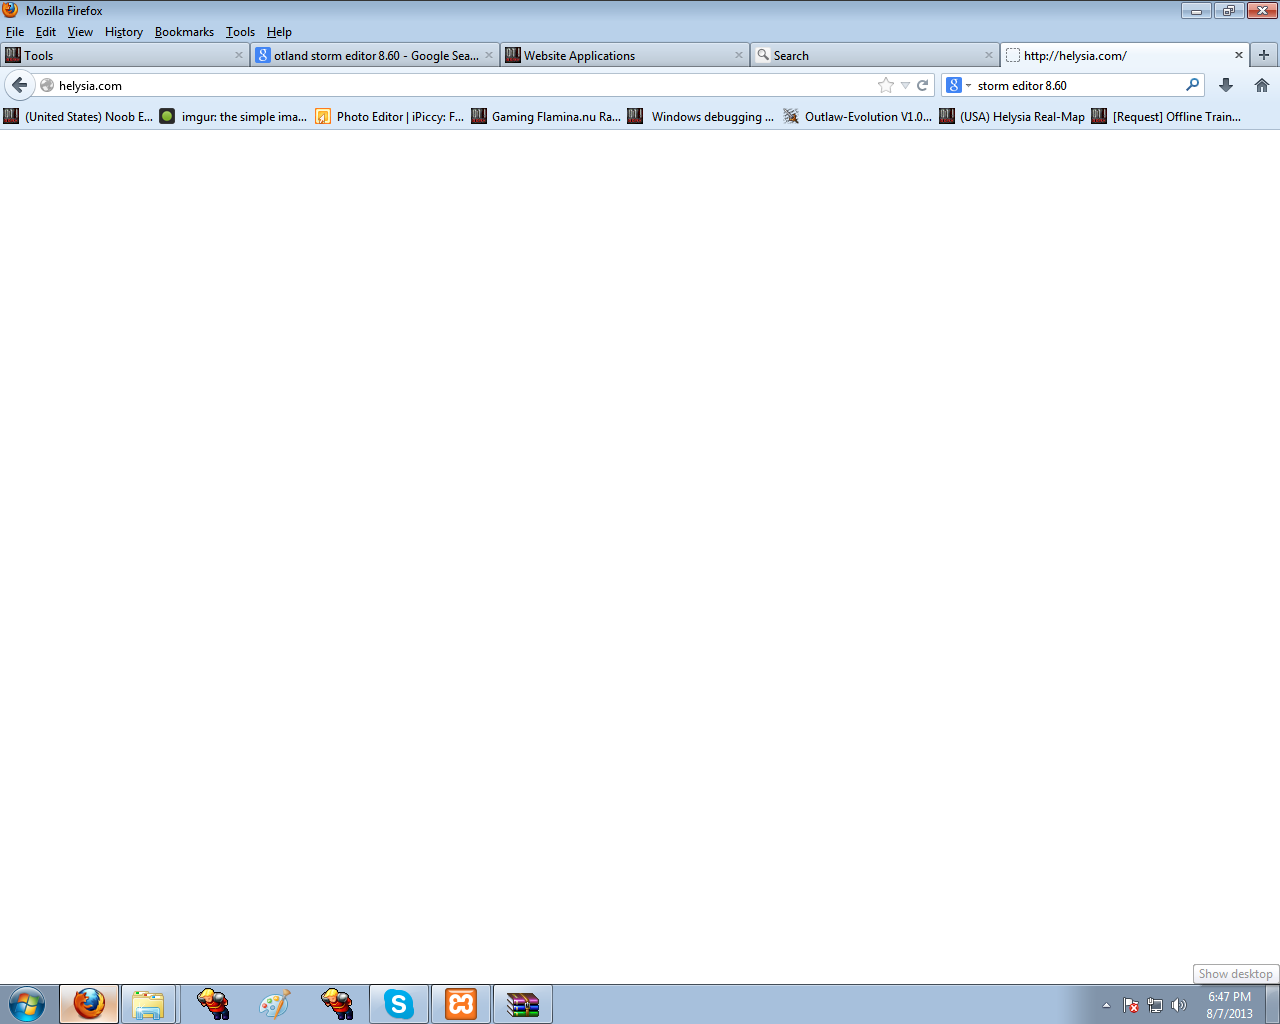Viewport: 1280px width, 1024px height.
Task: Open the View menu
Action: (80, 32)
